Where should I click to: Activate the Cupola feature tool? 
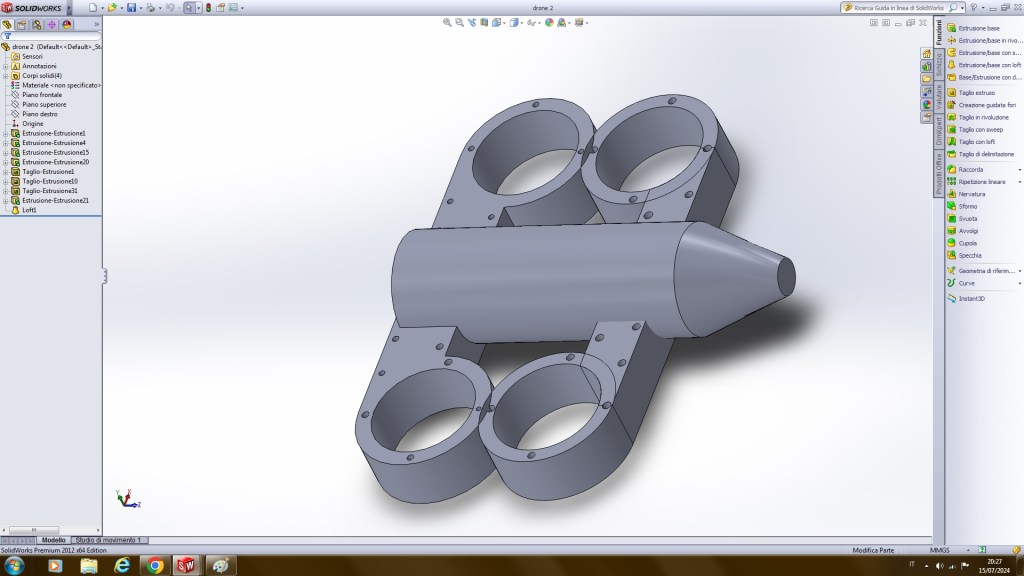[951, 243]
